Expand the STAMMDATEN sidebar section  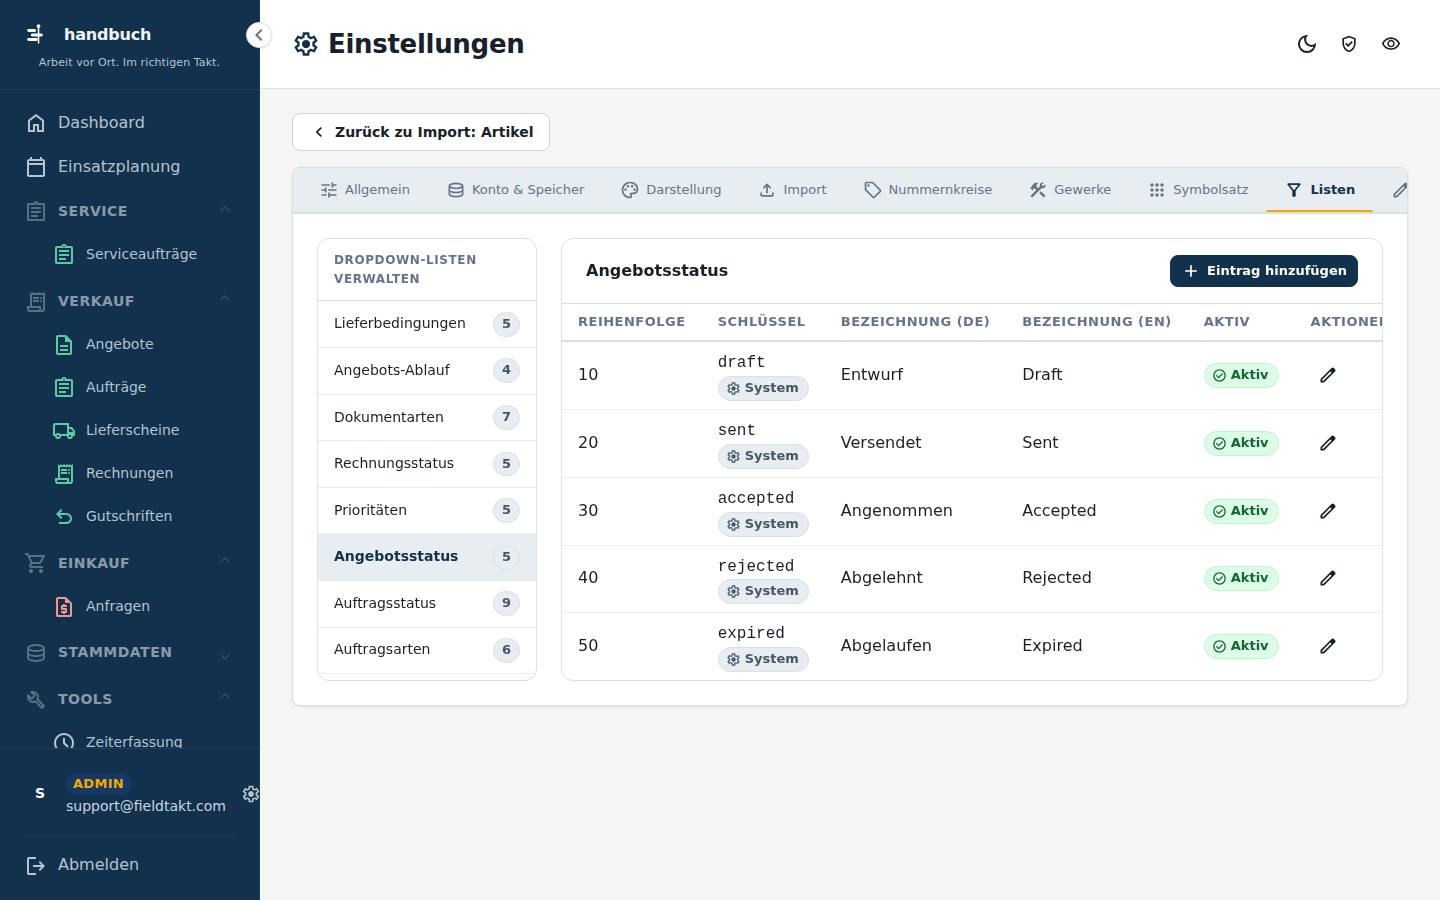tap(130, 652)
